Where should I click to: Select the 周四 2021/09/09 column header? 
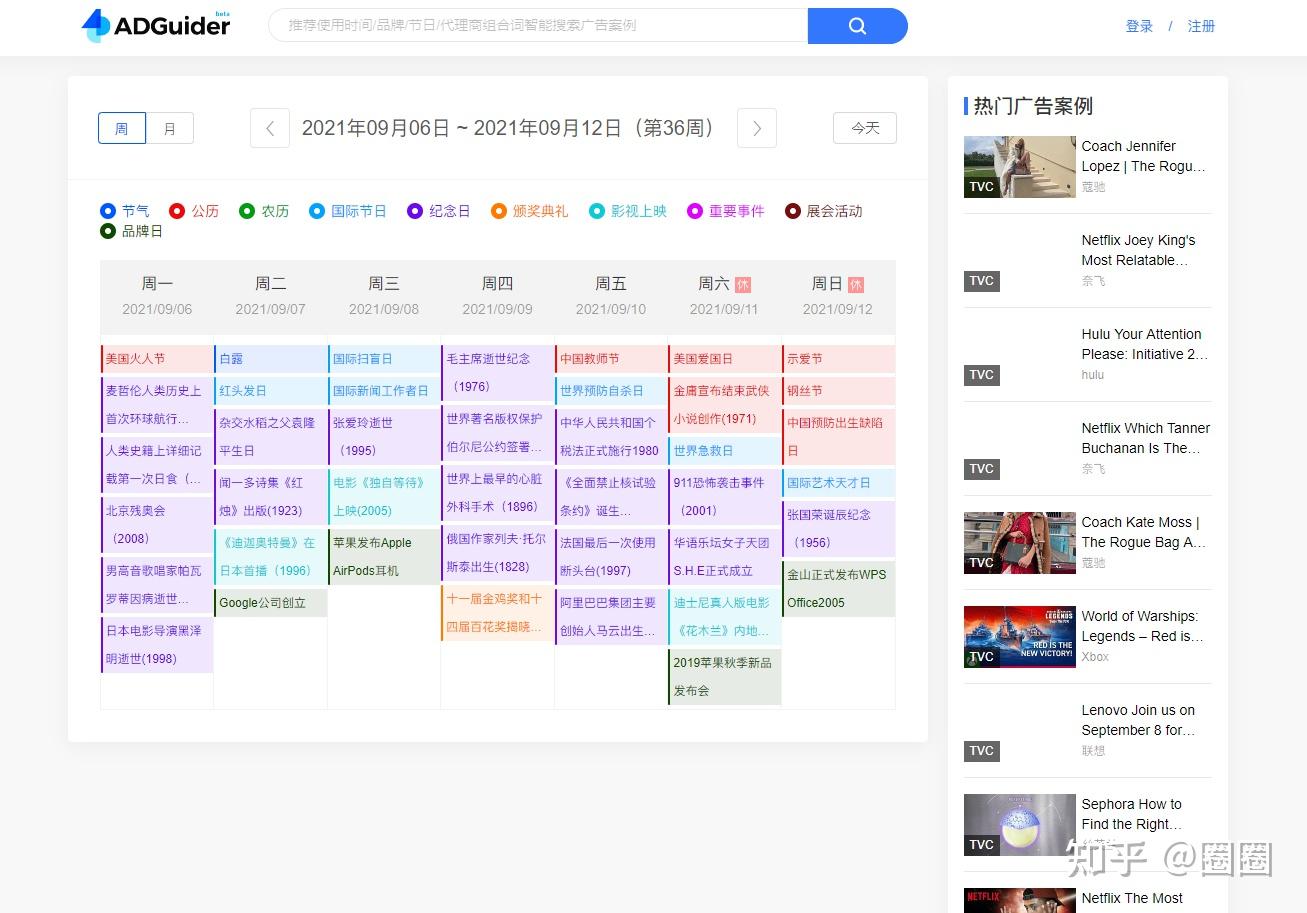coord(497,296)
